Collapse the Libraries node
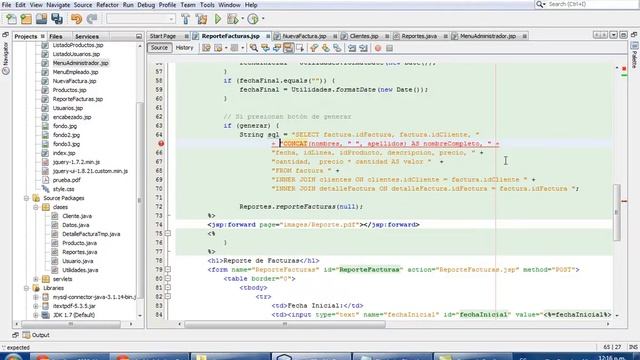Image resolution: width=640 pixels, height=360 pixels. 27,288
